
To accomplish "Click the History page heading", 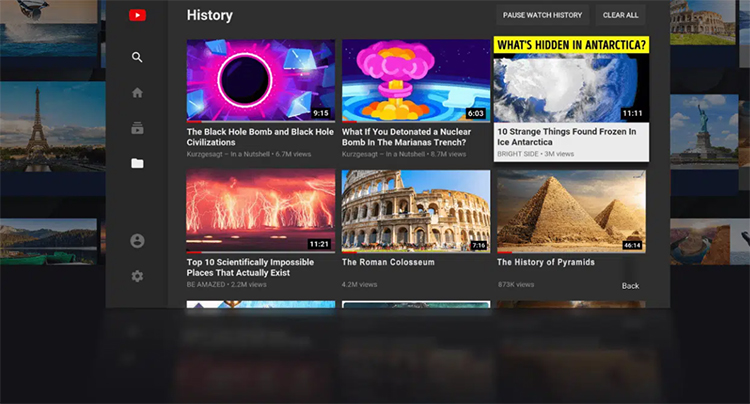I will 210,15.
